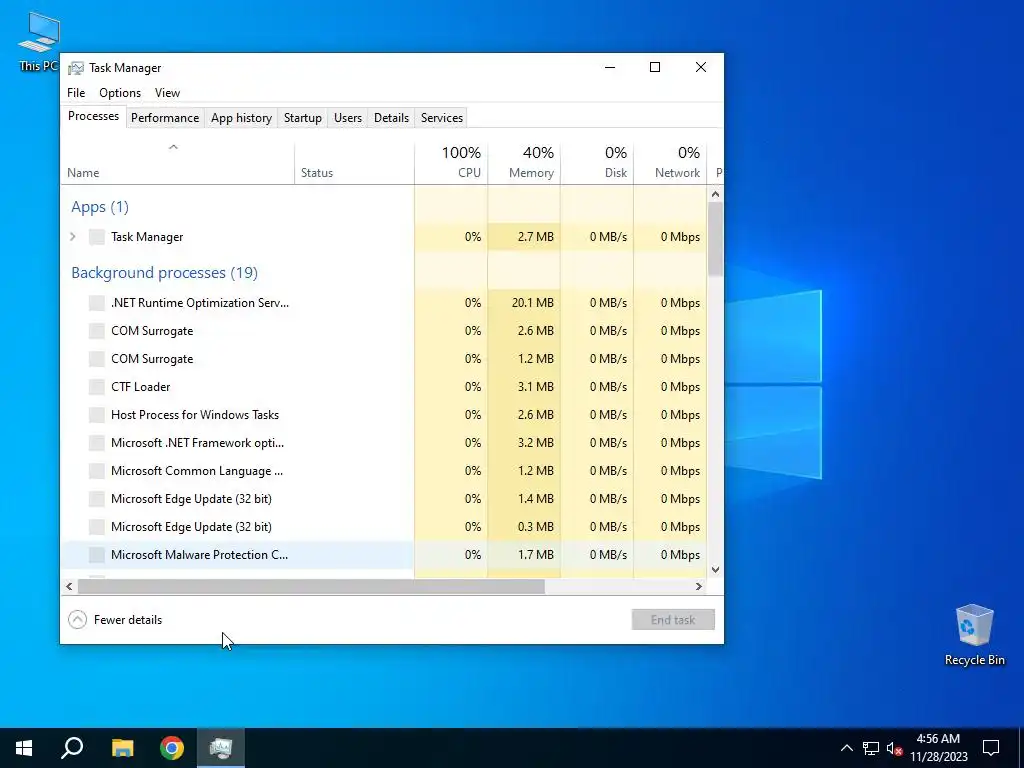Switch to the Details tab
Viewport: 1024px width, 768px height.
click(x=391, y=118)
